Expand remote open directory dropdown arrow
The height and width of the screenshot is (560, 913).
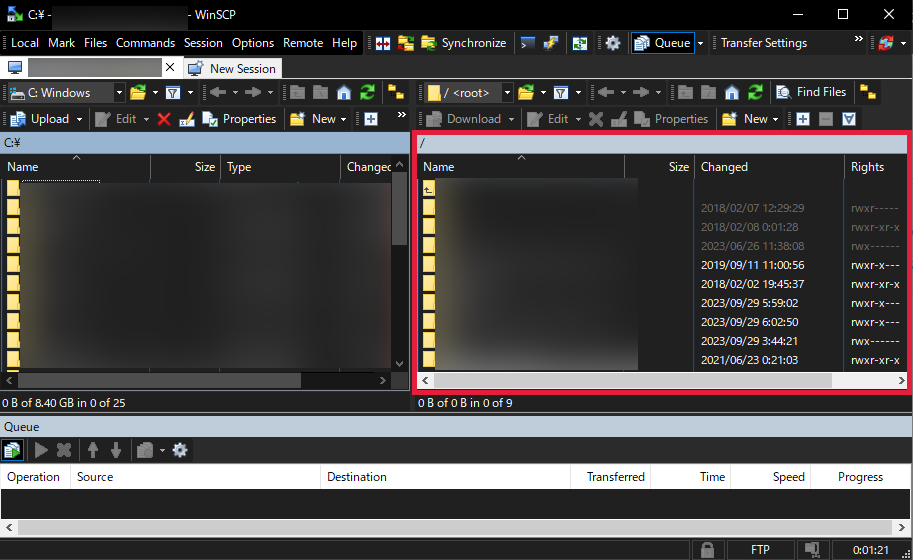tap(543, 93)
